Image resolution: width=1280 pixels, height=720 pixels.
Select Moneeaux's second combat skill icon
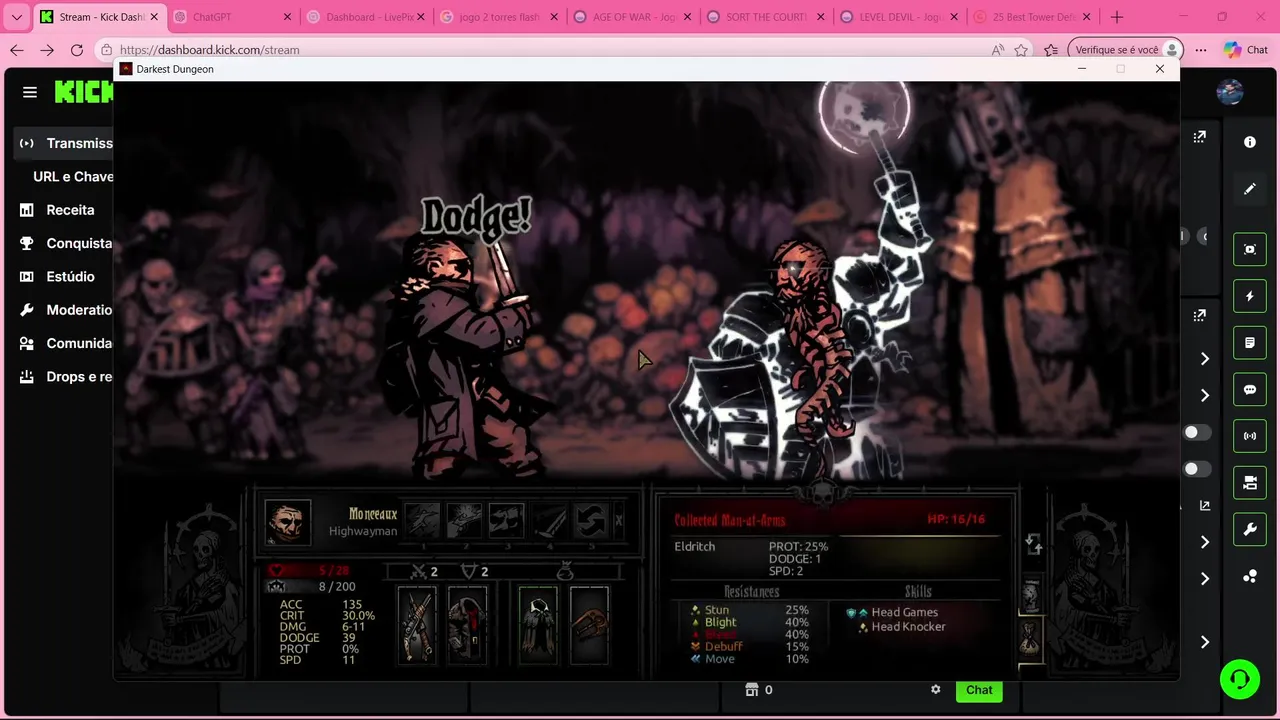click(464, 521)
